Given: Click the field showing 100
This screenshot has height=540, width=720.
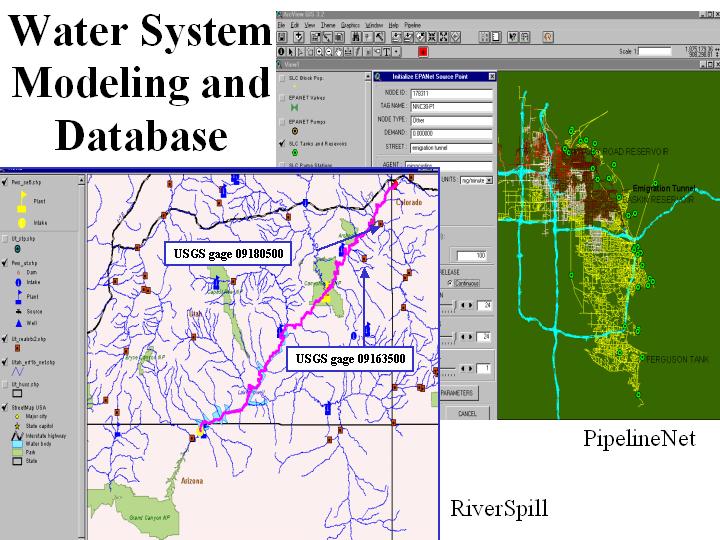Looking at the screenshot, I should (472, 255).
